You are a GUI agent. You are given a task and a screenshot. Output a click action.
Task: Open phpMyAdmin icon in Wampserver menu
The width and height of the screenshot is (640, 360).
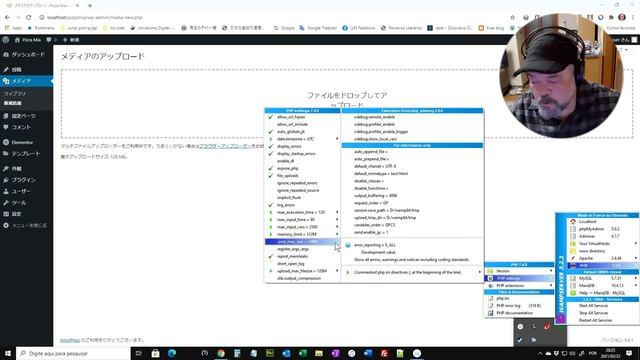click(x=573, y=229)
